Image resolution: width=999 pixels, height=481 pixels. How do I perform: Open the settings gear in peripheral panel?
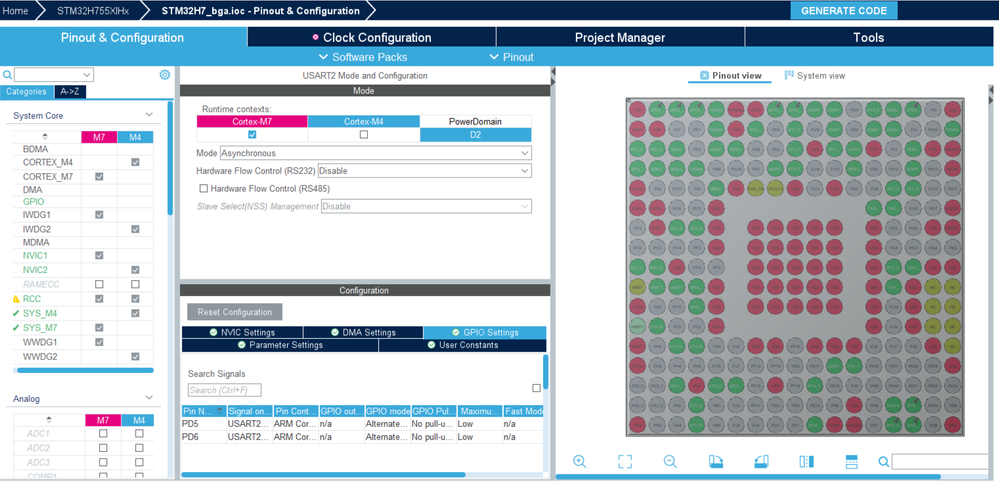pos(164,75)
